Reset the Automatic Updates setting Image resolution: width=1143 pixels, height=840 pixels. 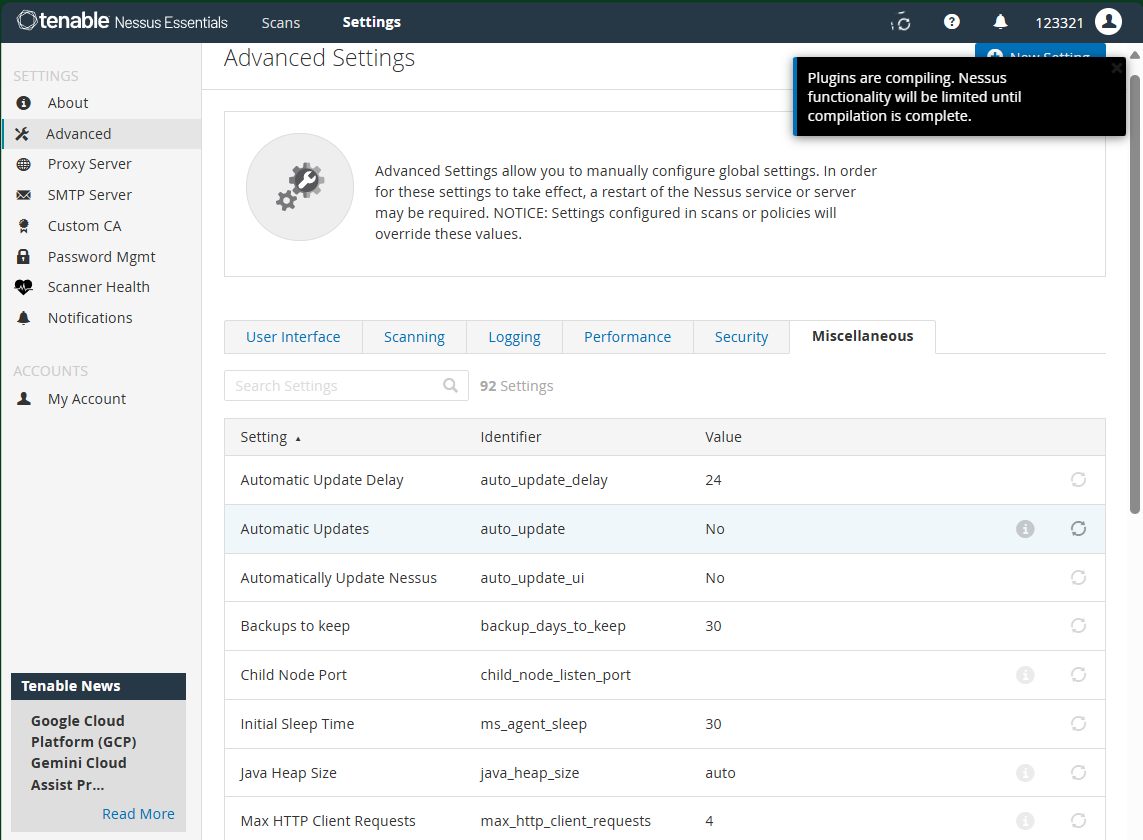click(x=1078, y=529)
